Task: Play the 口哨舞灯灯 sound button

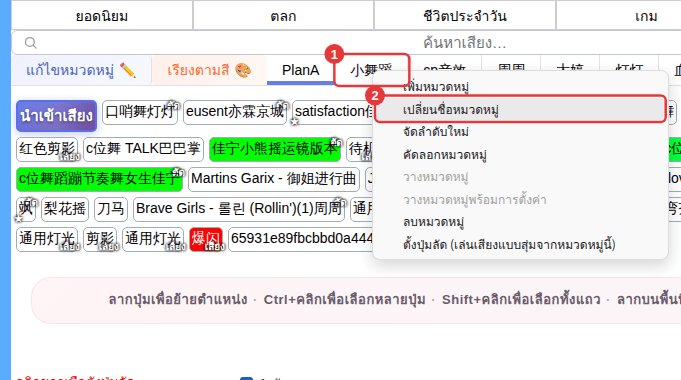Action: coord(140,112)
